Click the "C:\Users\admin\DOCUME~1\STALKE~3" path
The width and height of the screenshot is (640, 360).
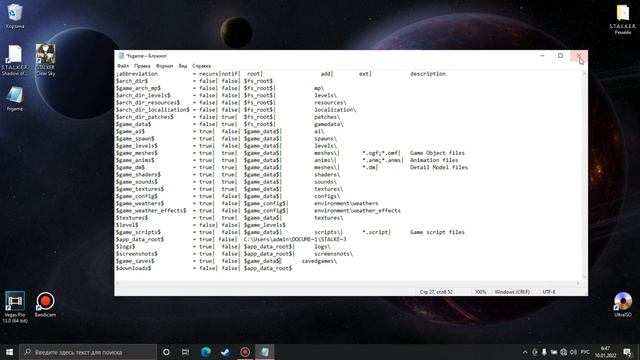295,239
